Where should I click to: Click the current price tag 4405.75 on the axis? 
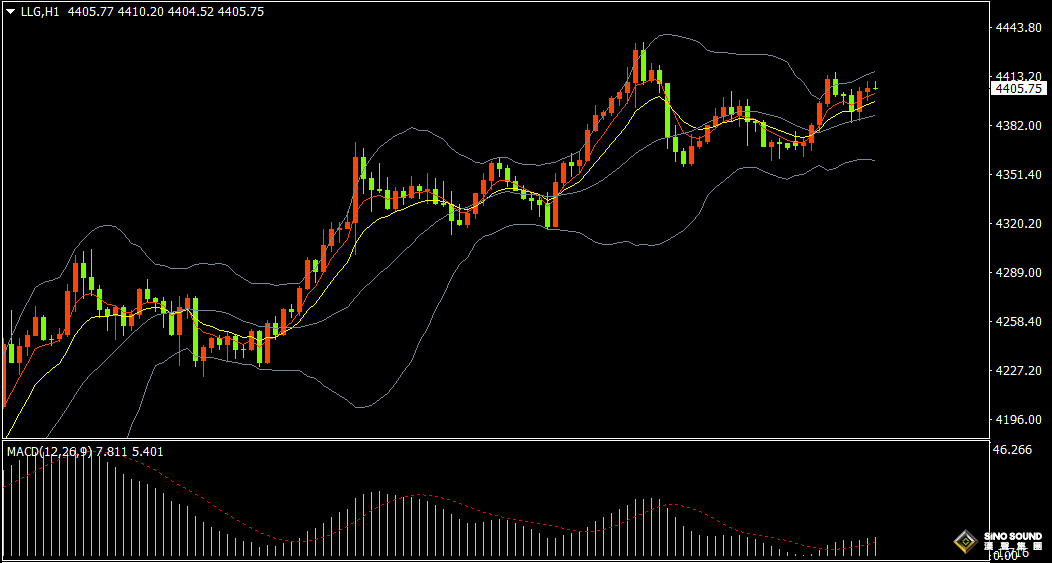(1019, 89)
